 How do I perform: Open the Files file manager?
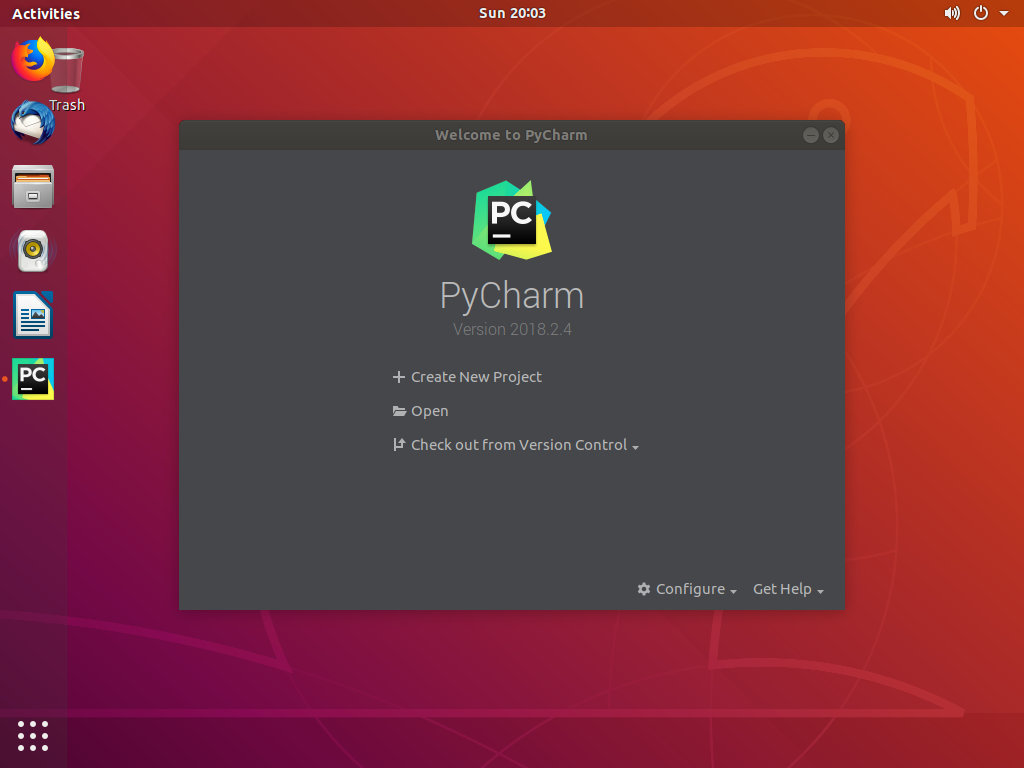point(31,187)
